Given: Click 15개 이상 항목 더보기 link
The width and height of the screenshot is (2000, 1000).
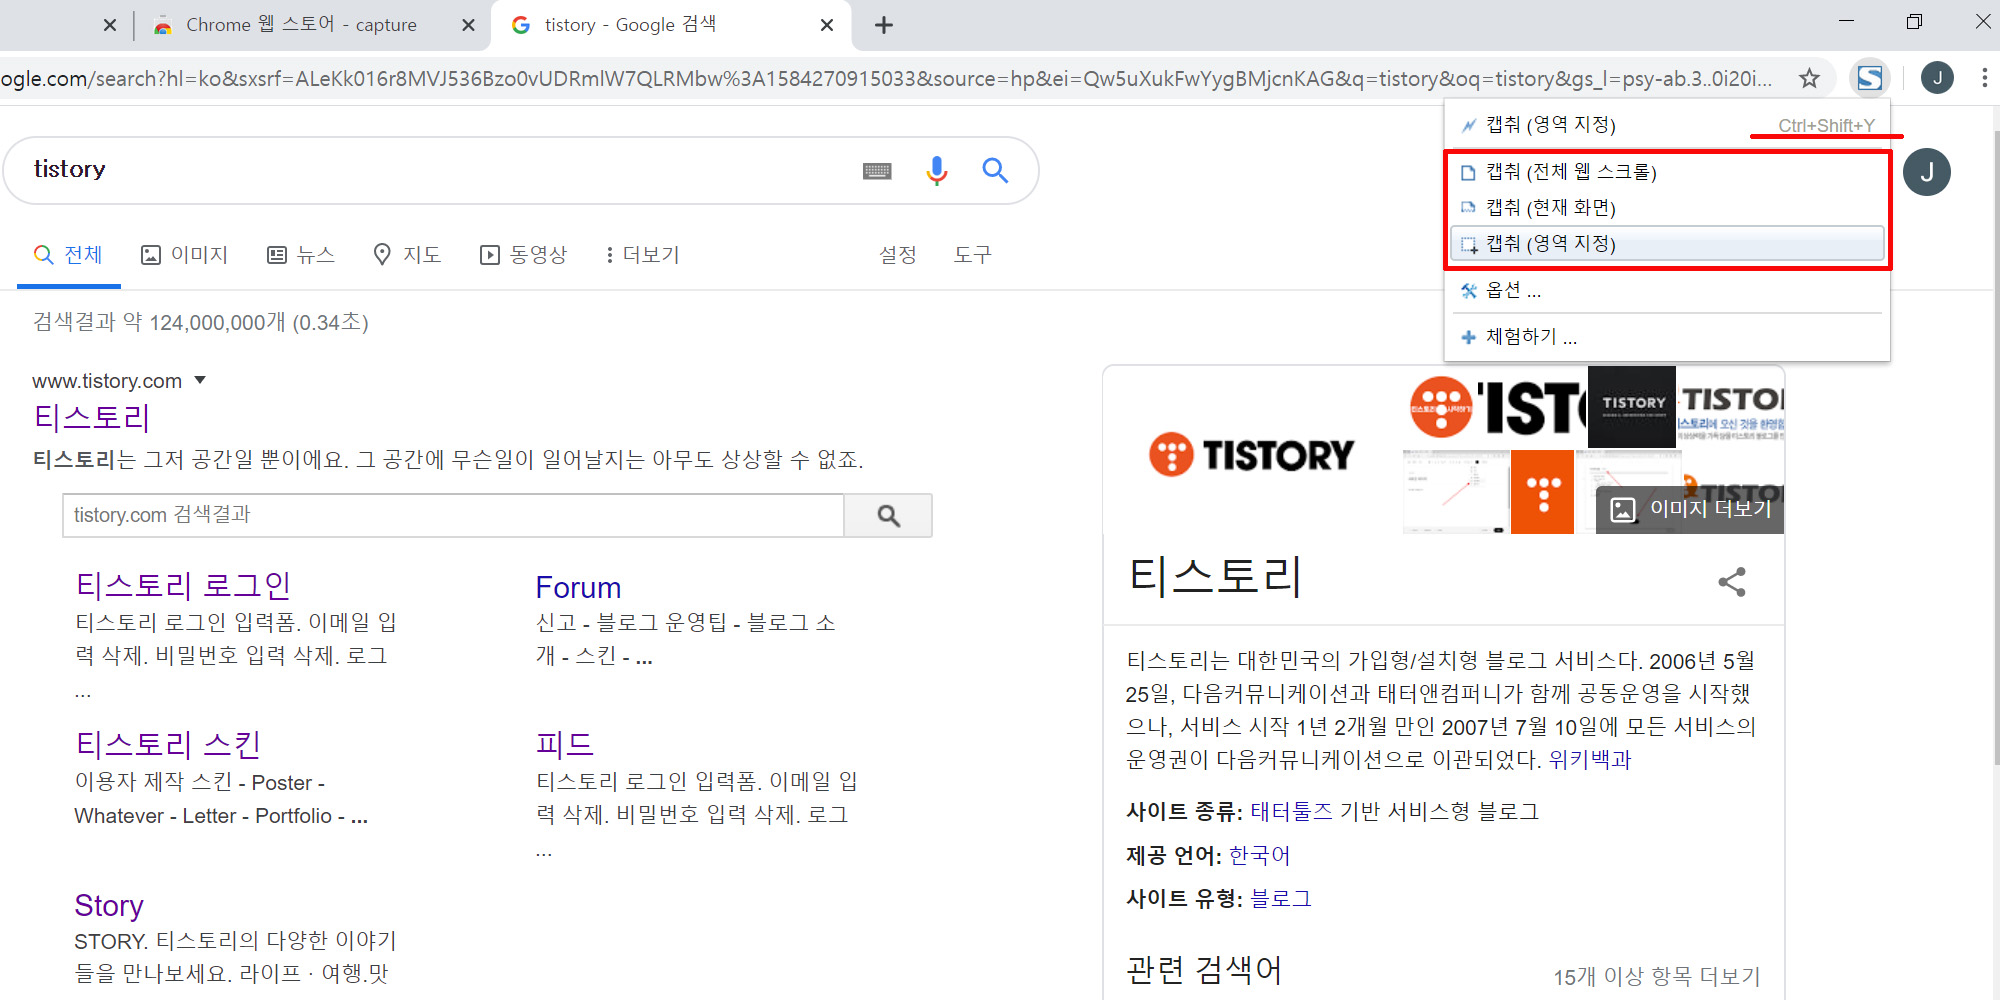Looking at the screenshot, I should click(x=1656, y=976).
